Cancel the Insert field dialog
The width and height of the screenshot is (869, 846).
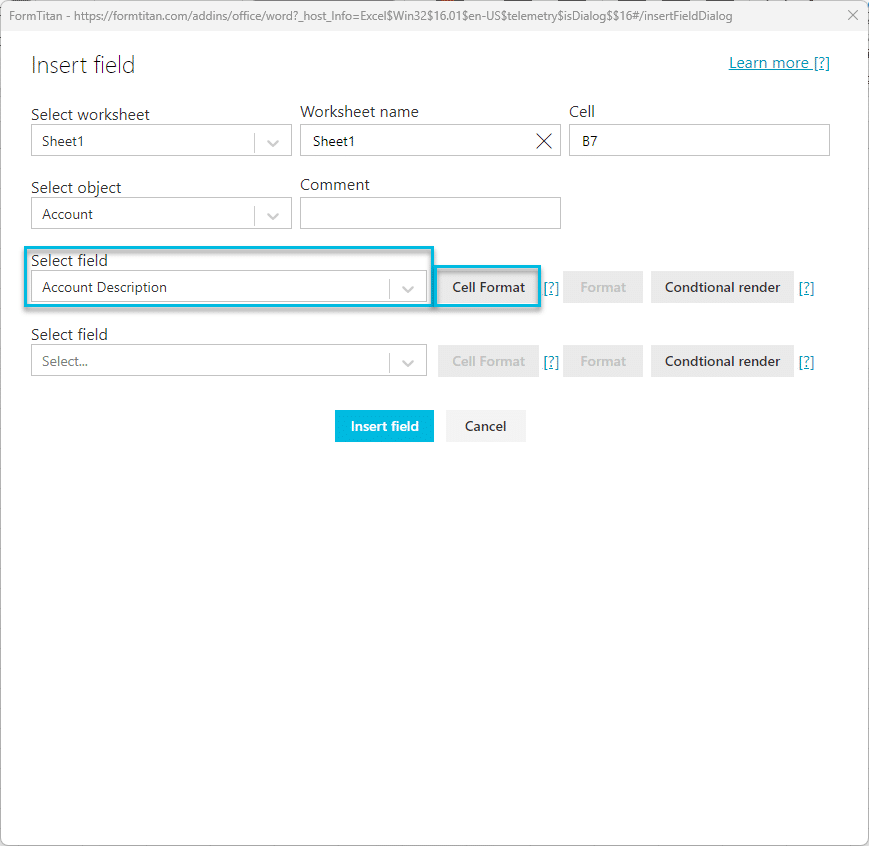485,426
